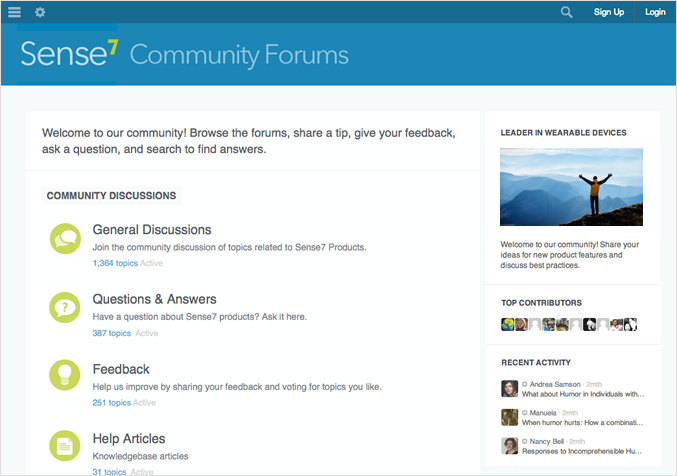Click the 31 topics link
This screenshot has width=677, height=476.
click(109, 472)
